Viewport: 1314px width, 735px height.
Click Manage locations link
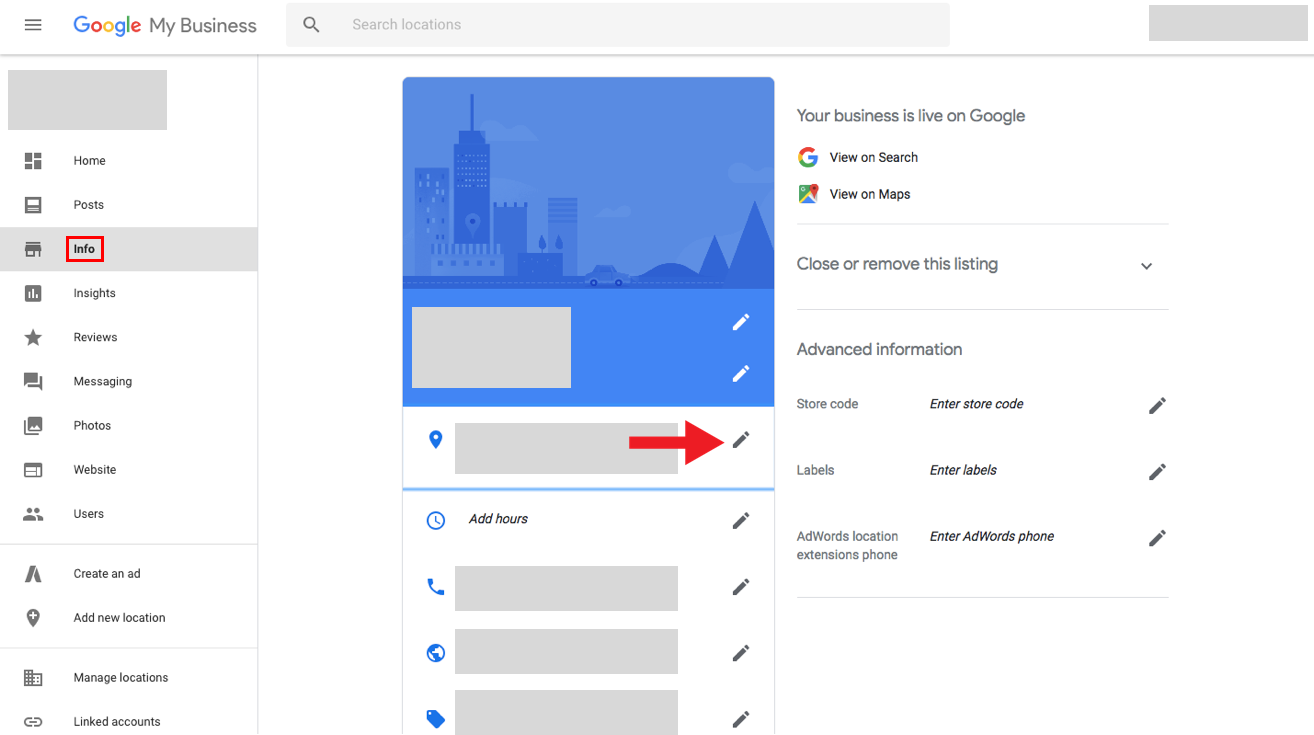point(121,678)
